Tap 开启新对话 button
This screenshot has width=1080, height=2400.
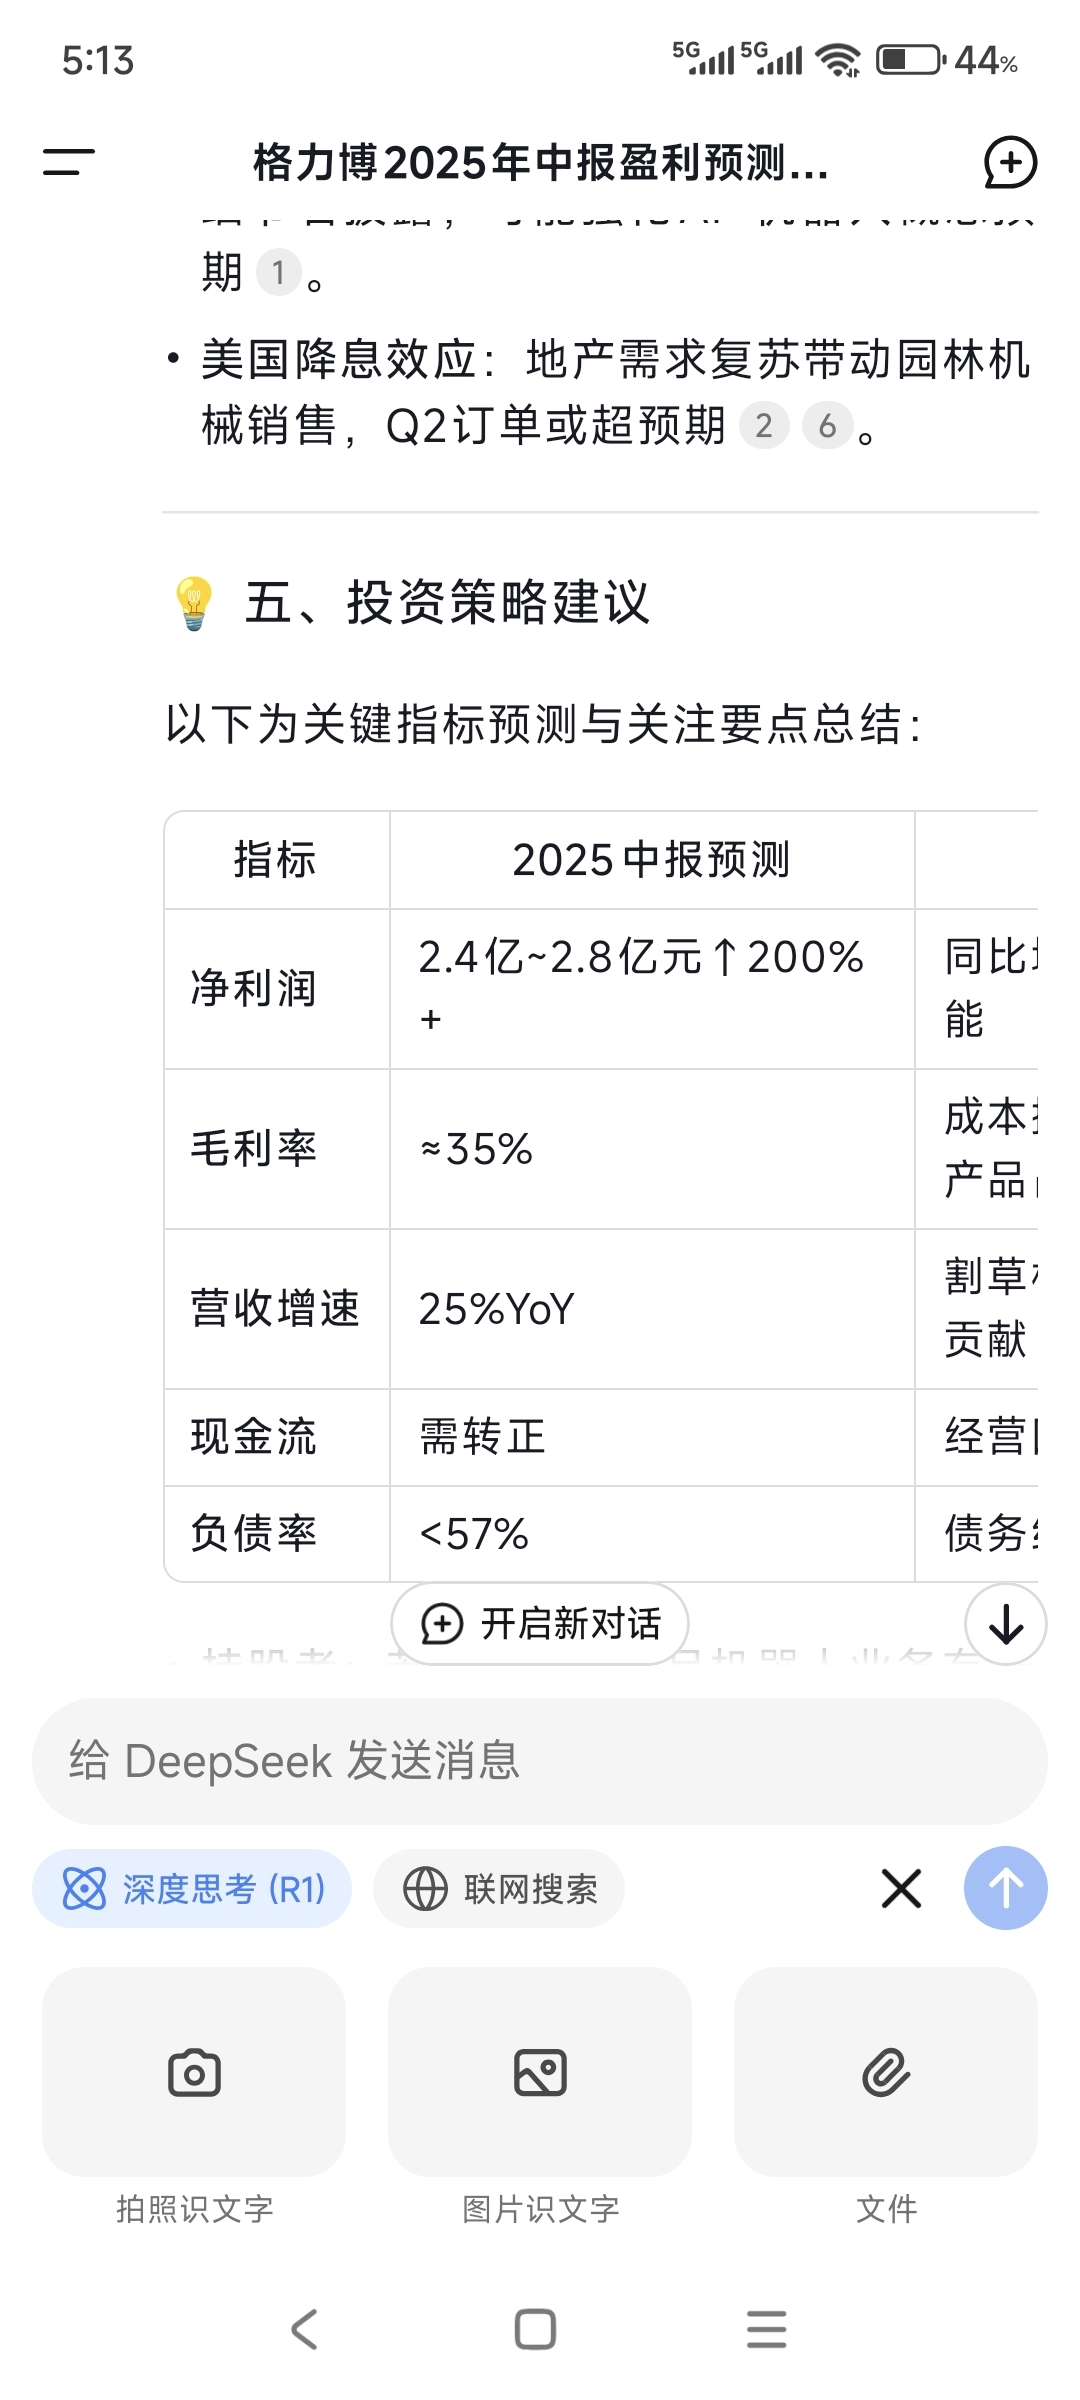pos(540,1624)
